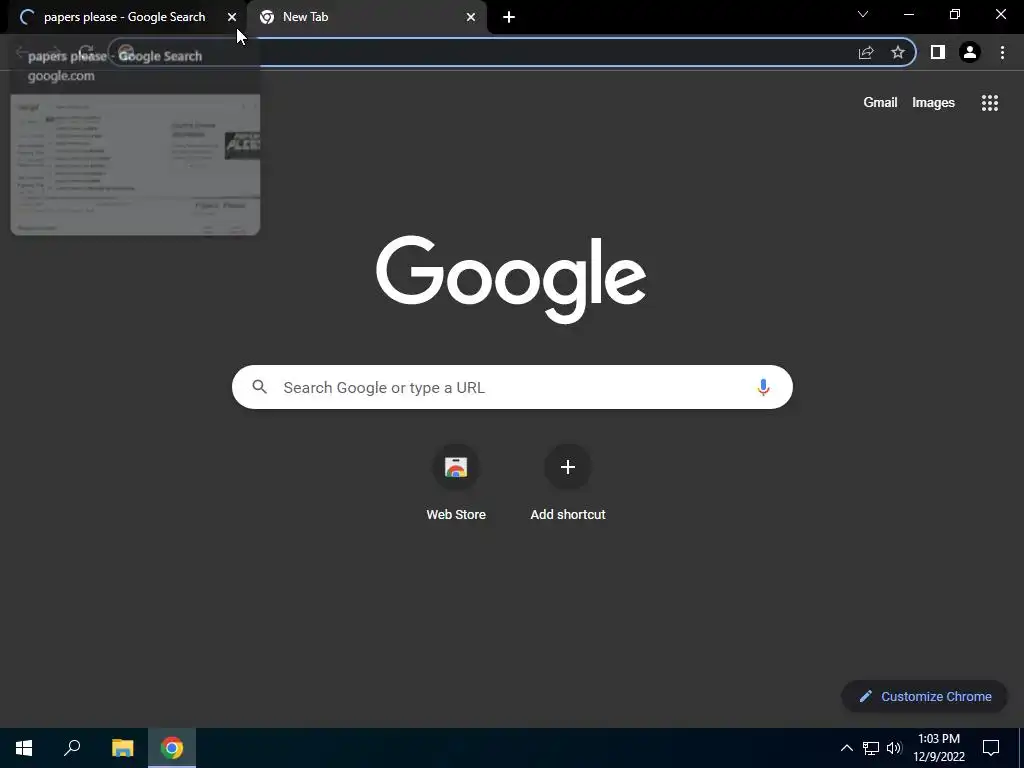The height and width of the screenshot is (768, 1024).
Task: Open Windows taskbar search
Action: click(x=72, y=748)
